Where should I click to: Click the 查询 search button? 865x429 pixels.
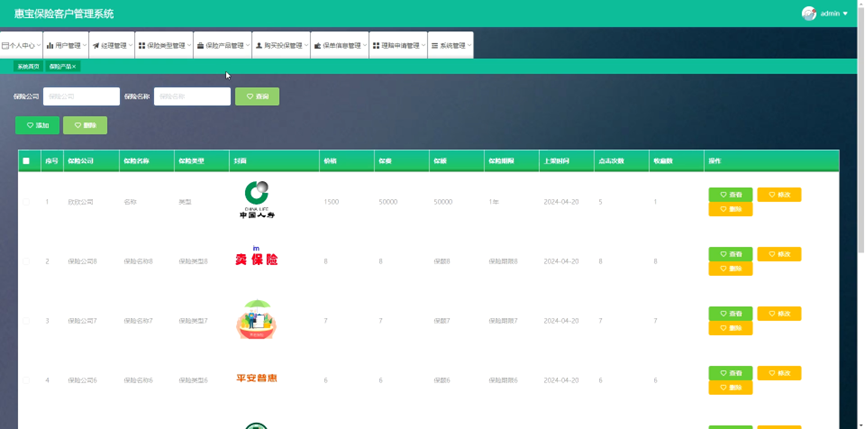[257, 96]
